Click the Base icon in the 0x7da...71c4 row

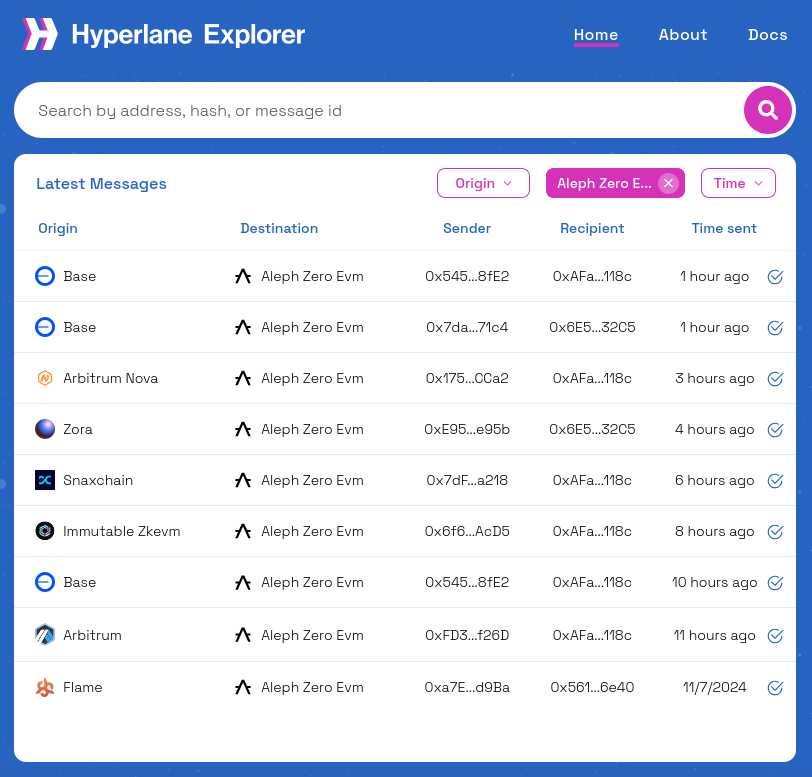tap(45, 327)
